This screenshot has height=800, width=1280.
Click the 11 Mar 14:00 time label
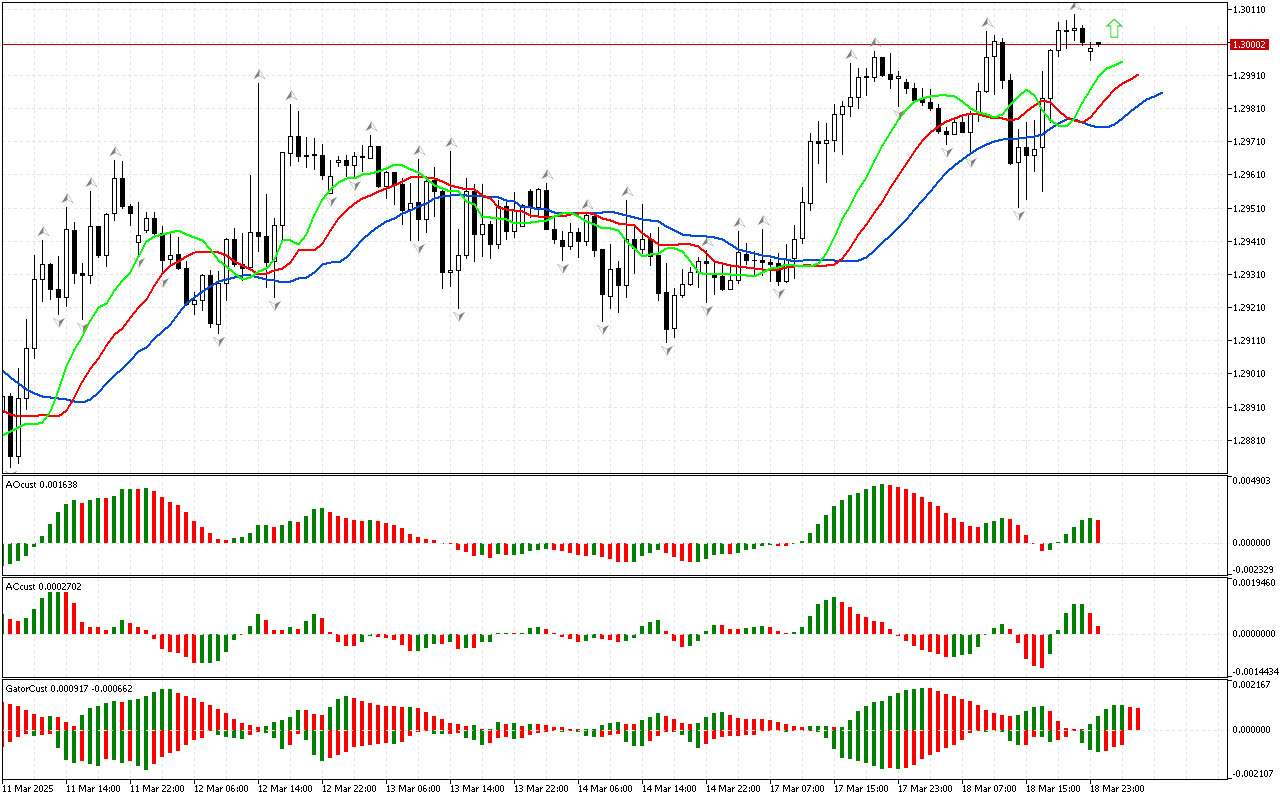[x=93, y=788]
